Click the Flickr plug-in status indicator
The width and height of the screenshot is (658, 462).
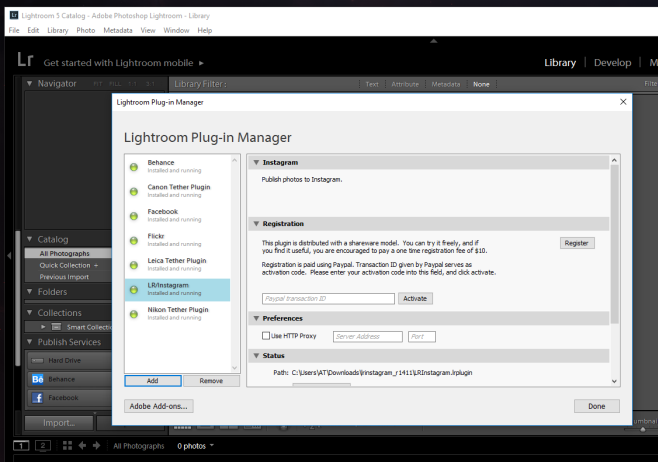tap(134, 240)
